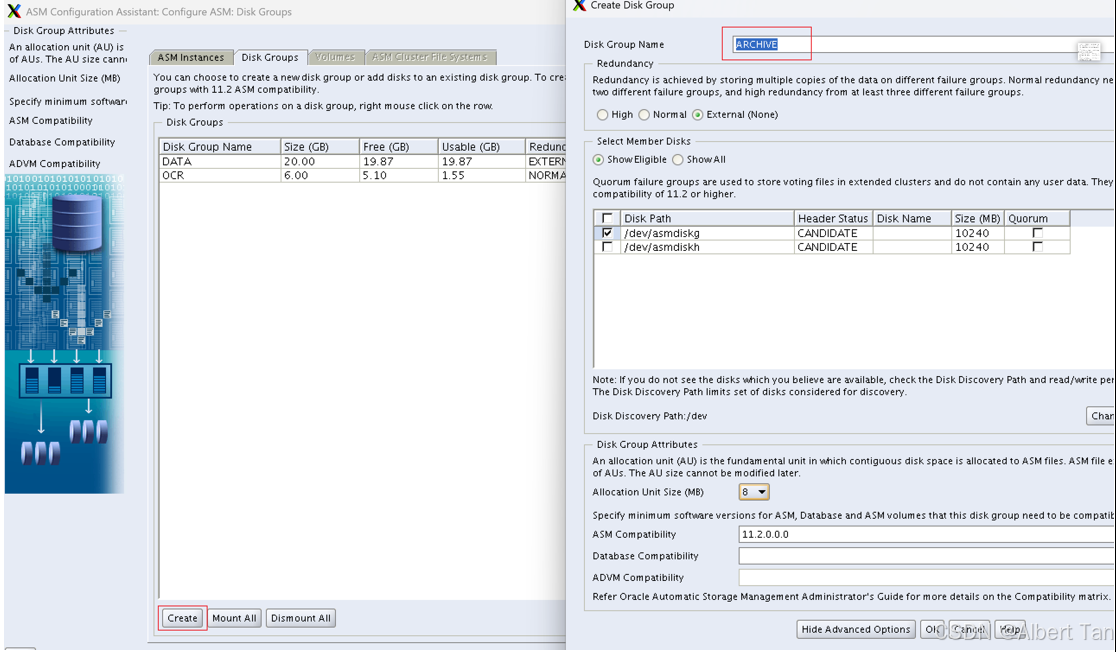The image size is (1118, 652).
Task: Select Normal redundancy radio button
Action: pyautogui.click(x=644, y=115)
